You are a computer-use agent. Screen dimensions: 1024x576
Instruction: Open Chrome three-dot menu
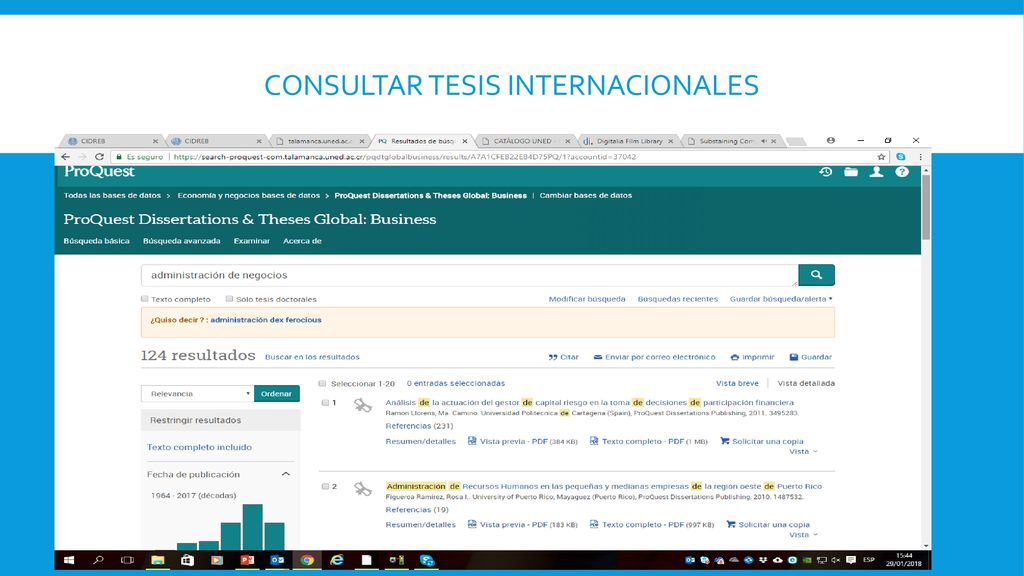920,157
